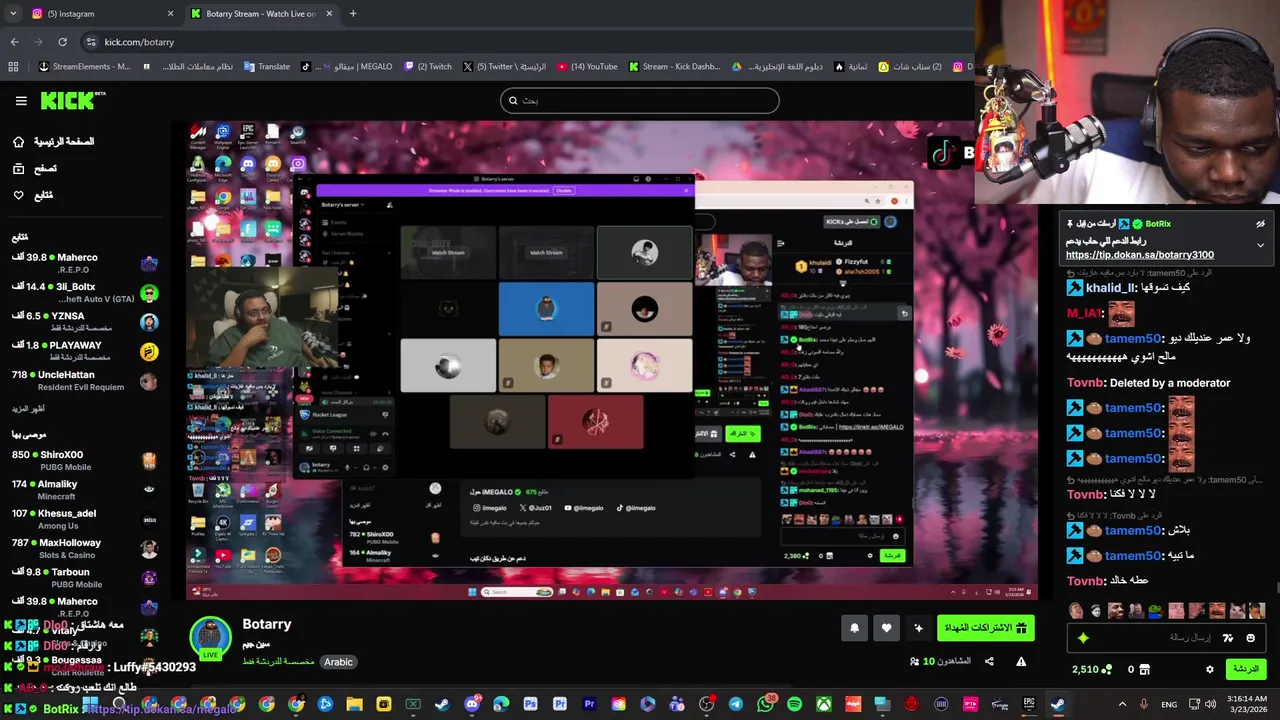Screen dimensions: 1280x720
Task: Click the notification bell below the stream
Action: click(854, 628)
